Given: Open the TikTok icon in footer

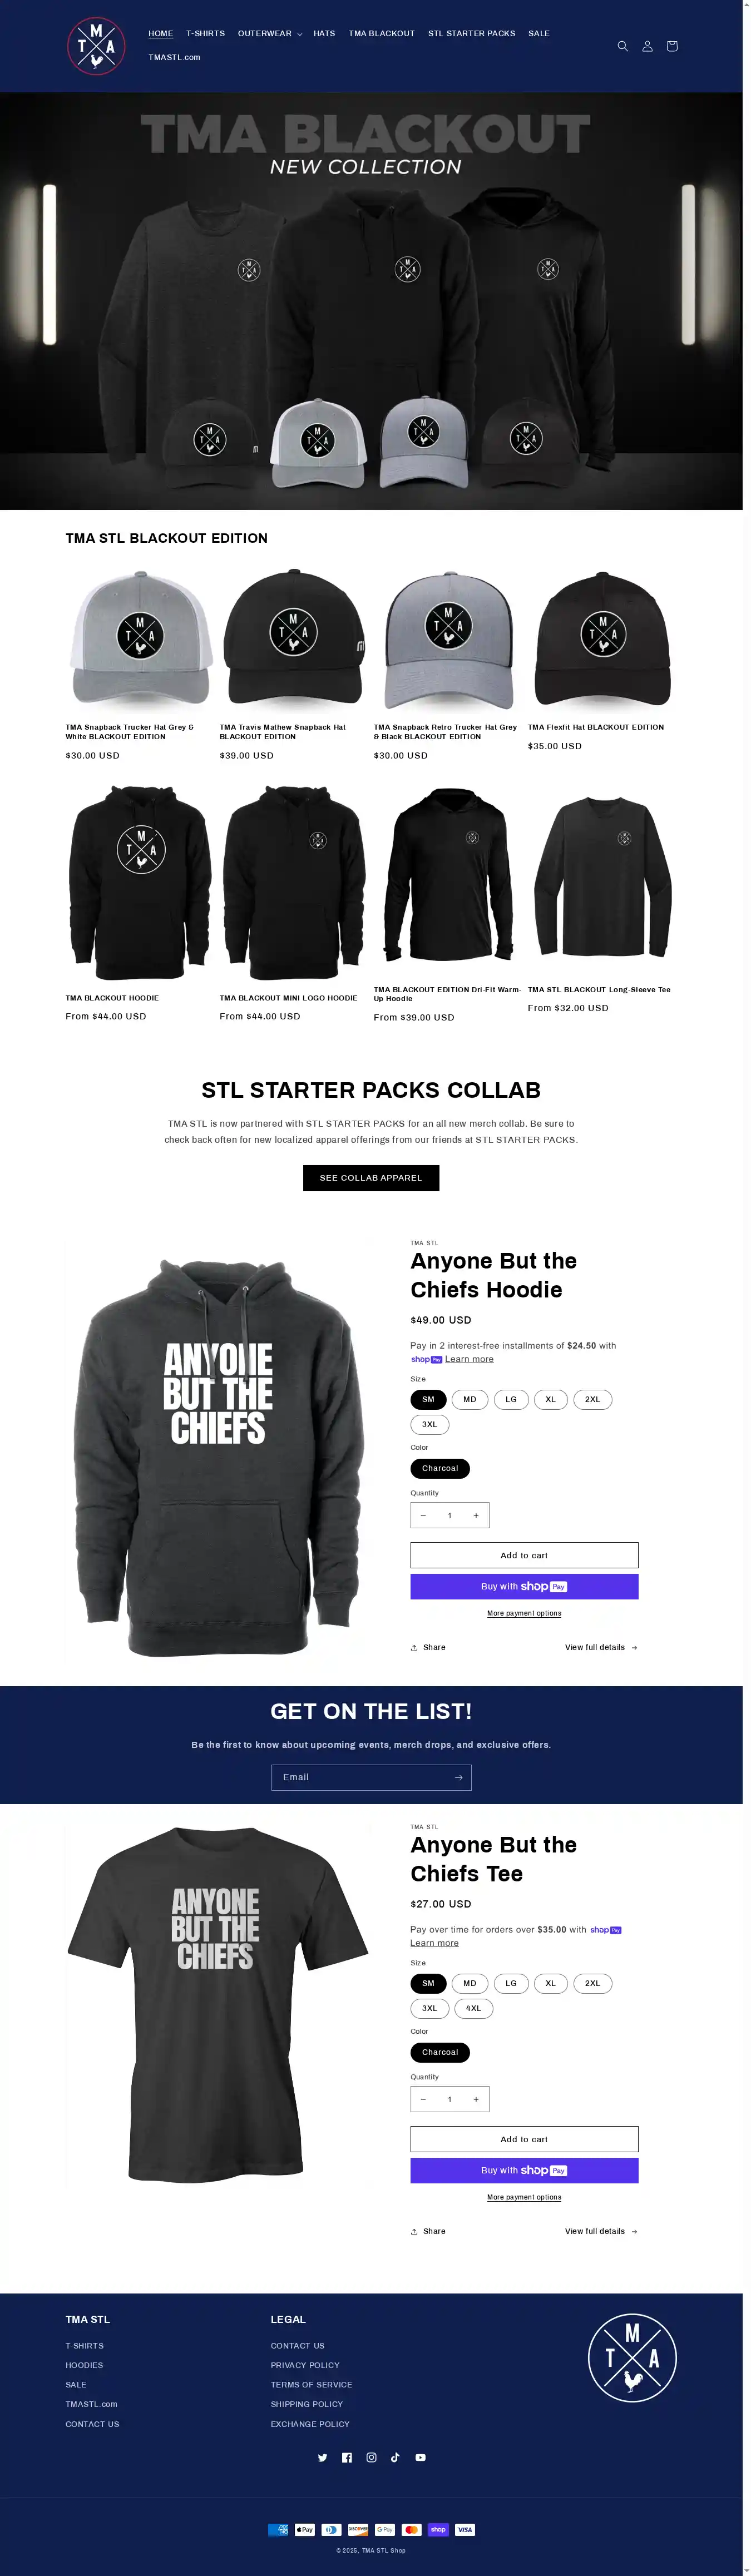Looking at the screenshot, I should (395, 2458).
